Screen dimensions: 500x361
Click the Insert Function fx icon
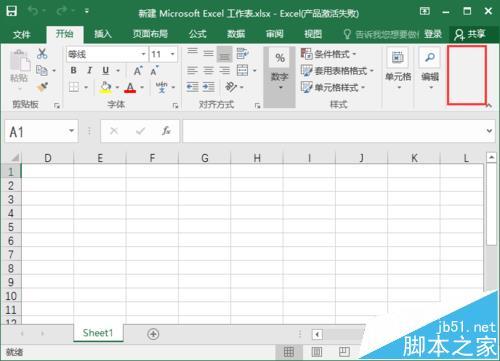tap(166, 131)
